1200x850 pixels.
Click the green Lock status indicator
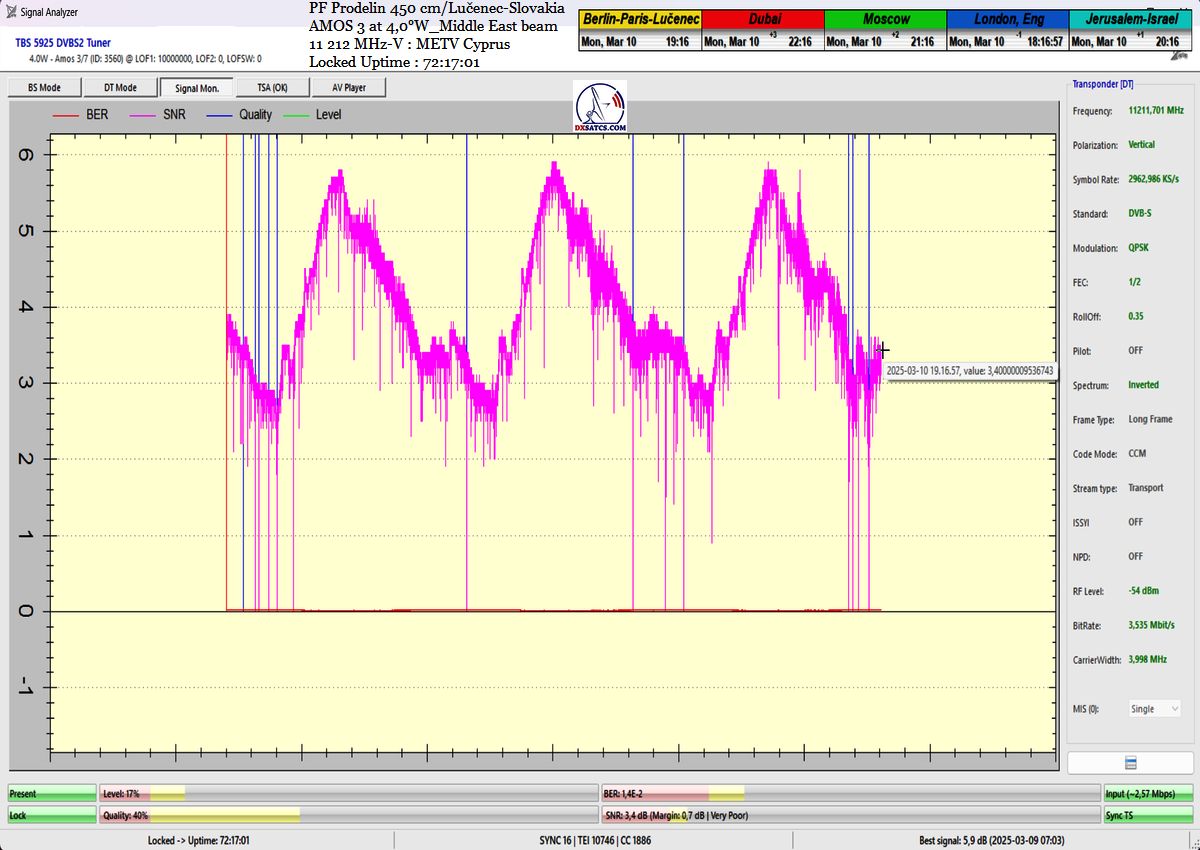click(52, 816)
